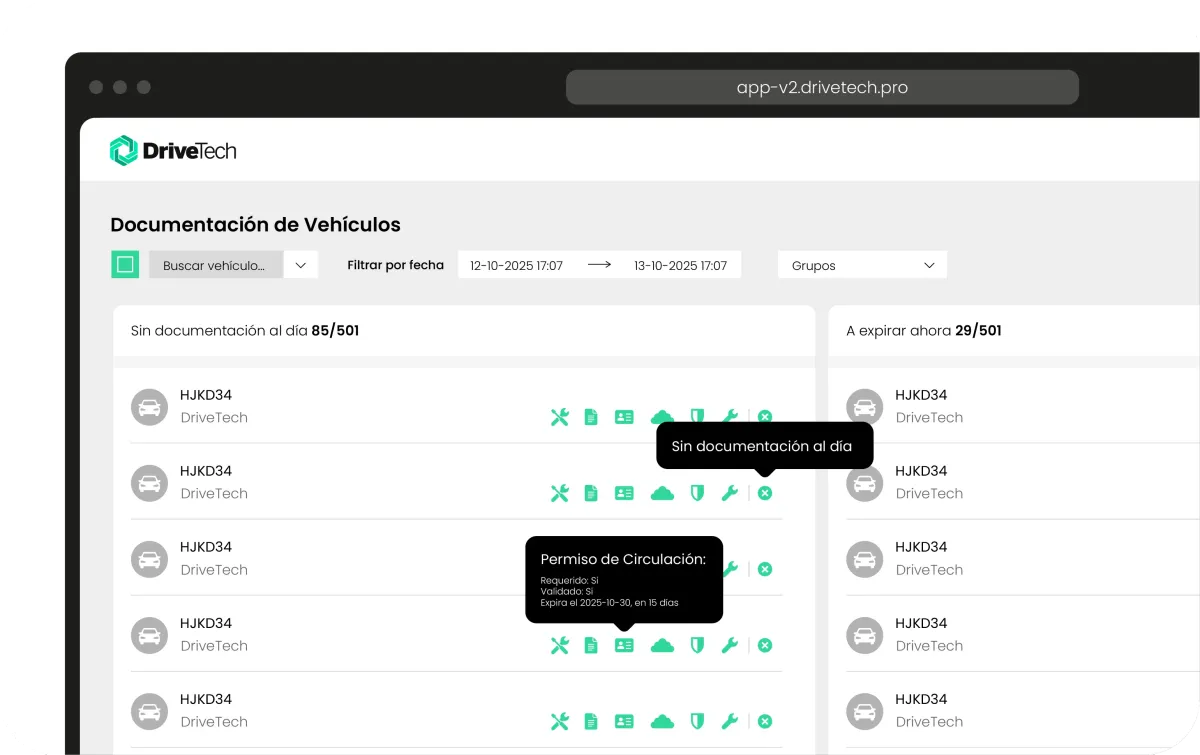Click car avatar of fifth row, Sin documentación list
The image size is (1200, 755).
[149, 711]
